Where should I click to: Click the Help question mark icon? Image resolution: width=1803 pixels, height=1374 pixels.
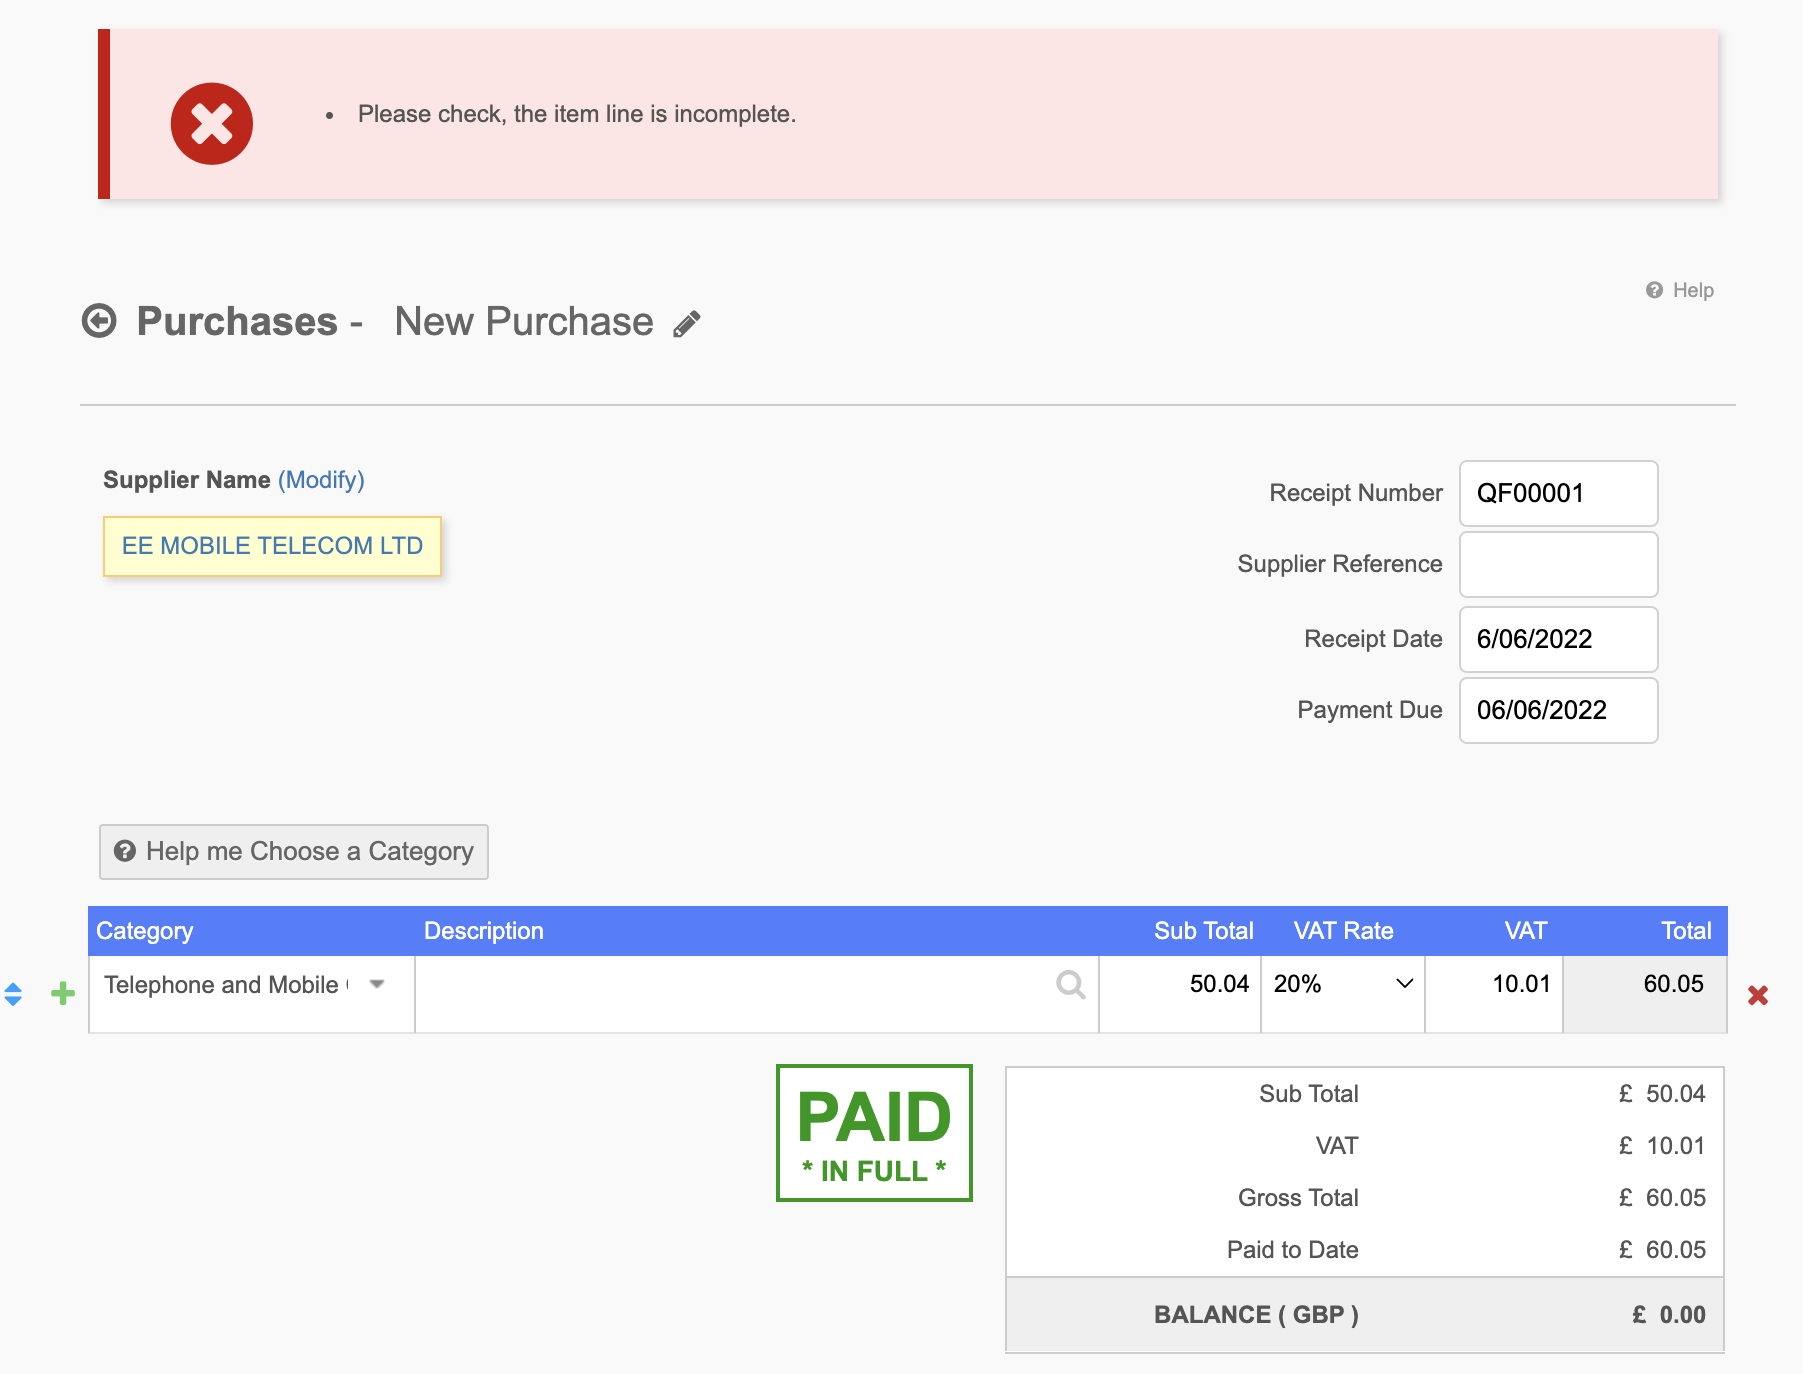(1654, 290)
